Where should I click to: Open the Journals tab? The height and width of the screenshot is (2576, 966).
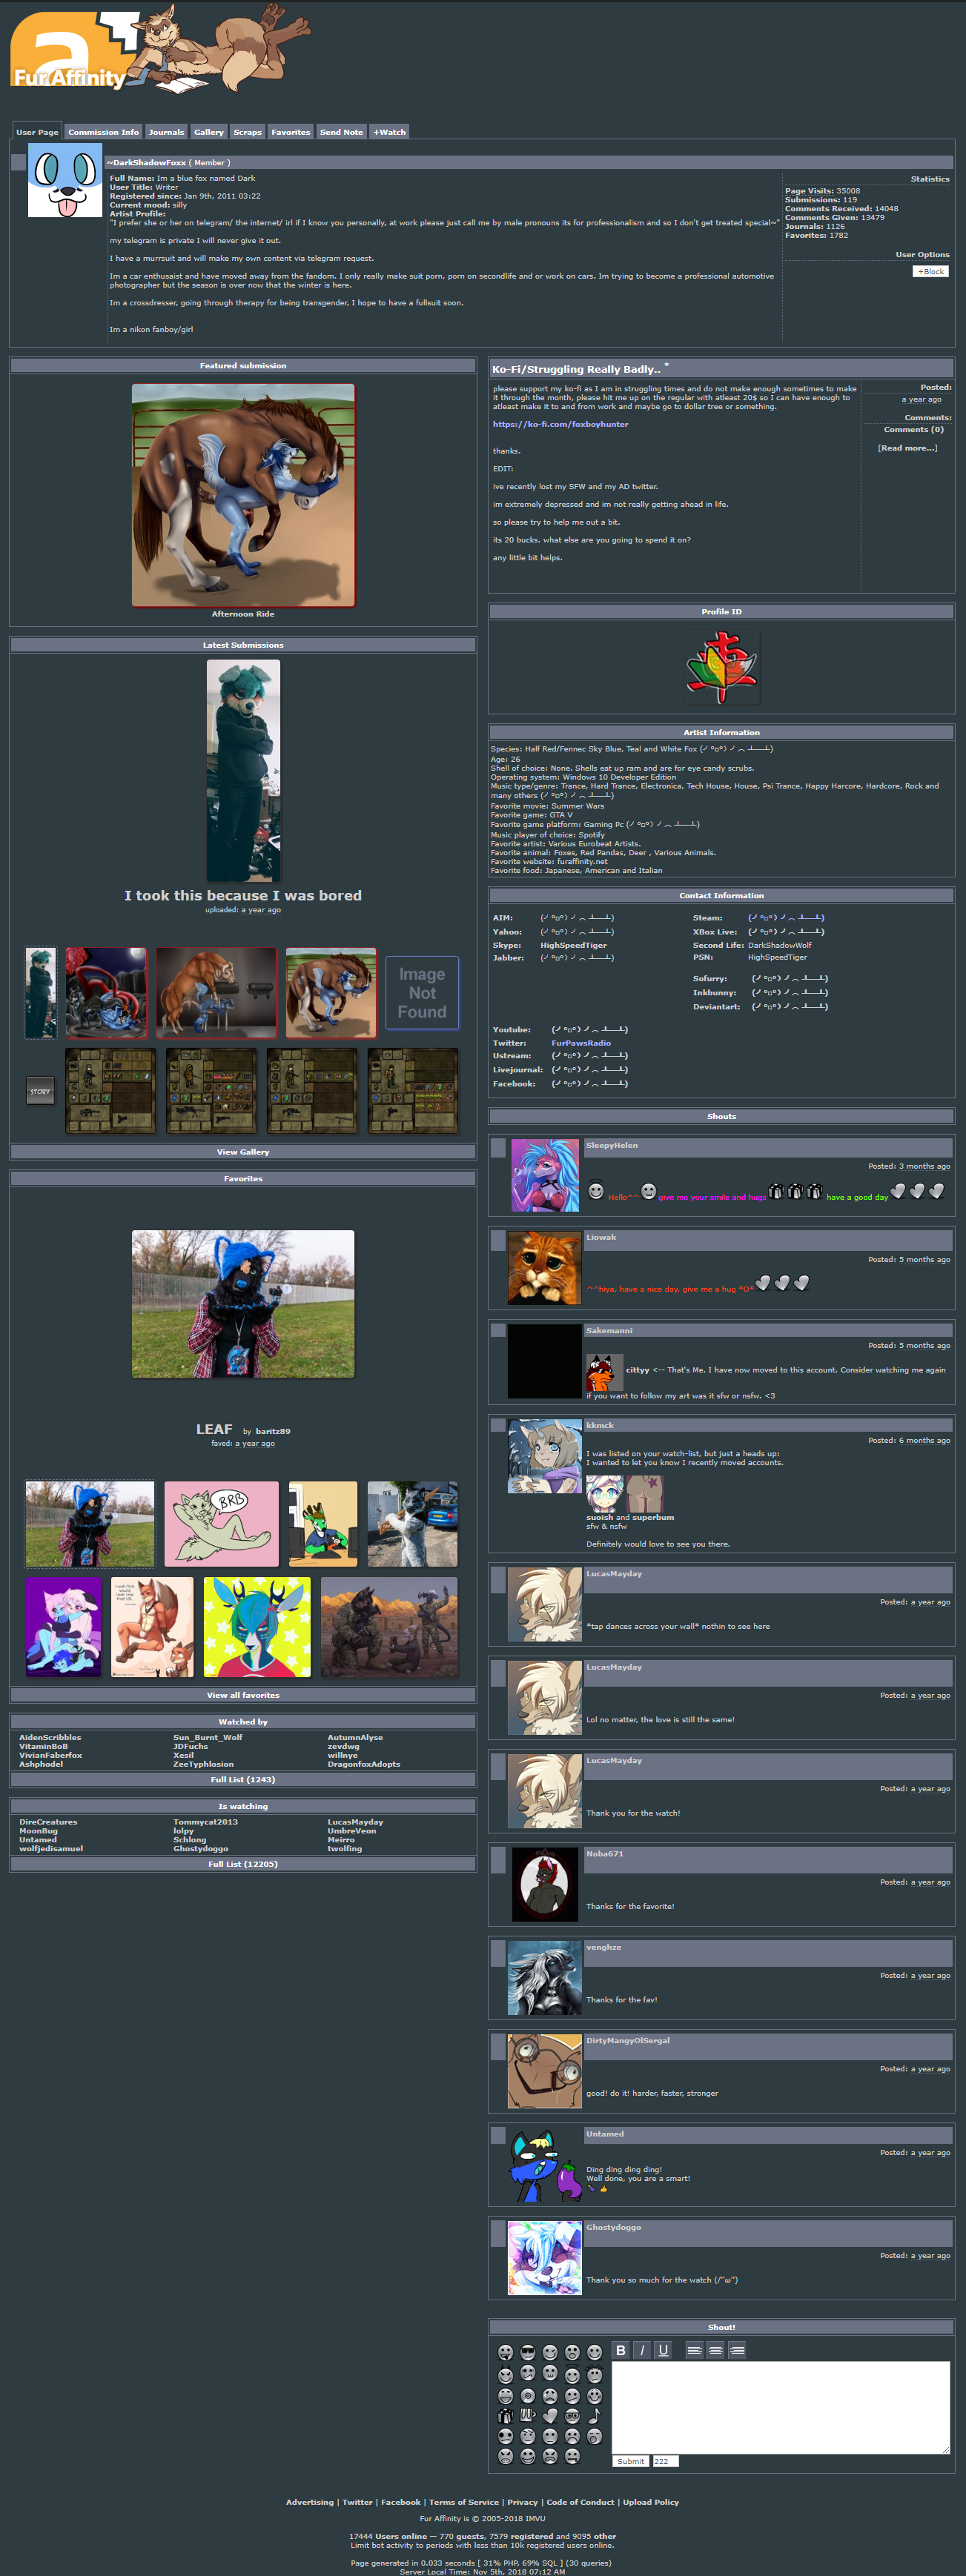pos(166,132)
